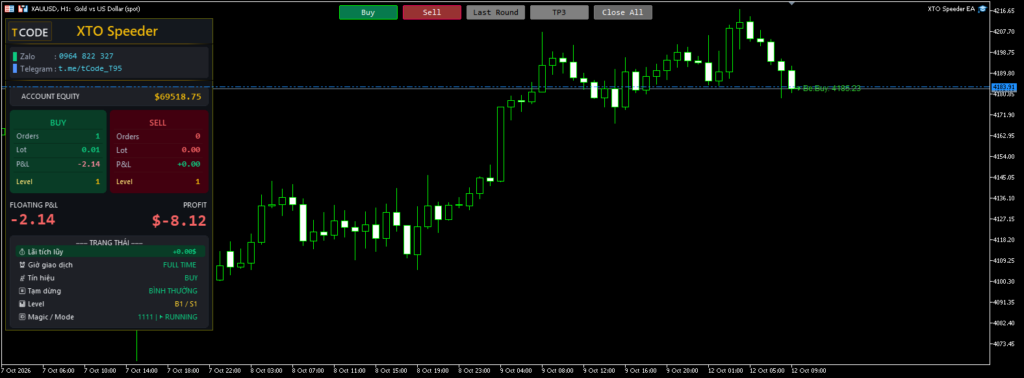
Task: Click the 1111 | RUNNING mode value
Action: 167,317
